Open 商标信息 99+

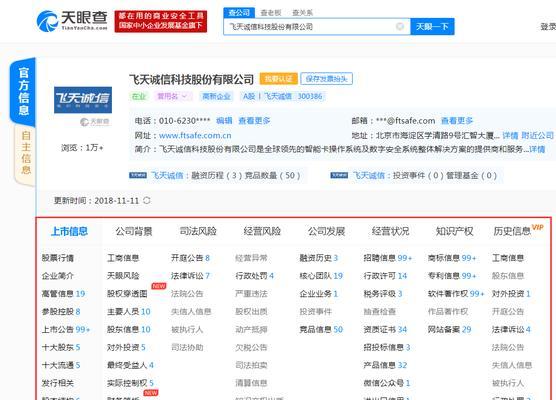452,258
